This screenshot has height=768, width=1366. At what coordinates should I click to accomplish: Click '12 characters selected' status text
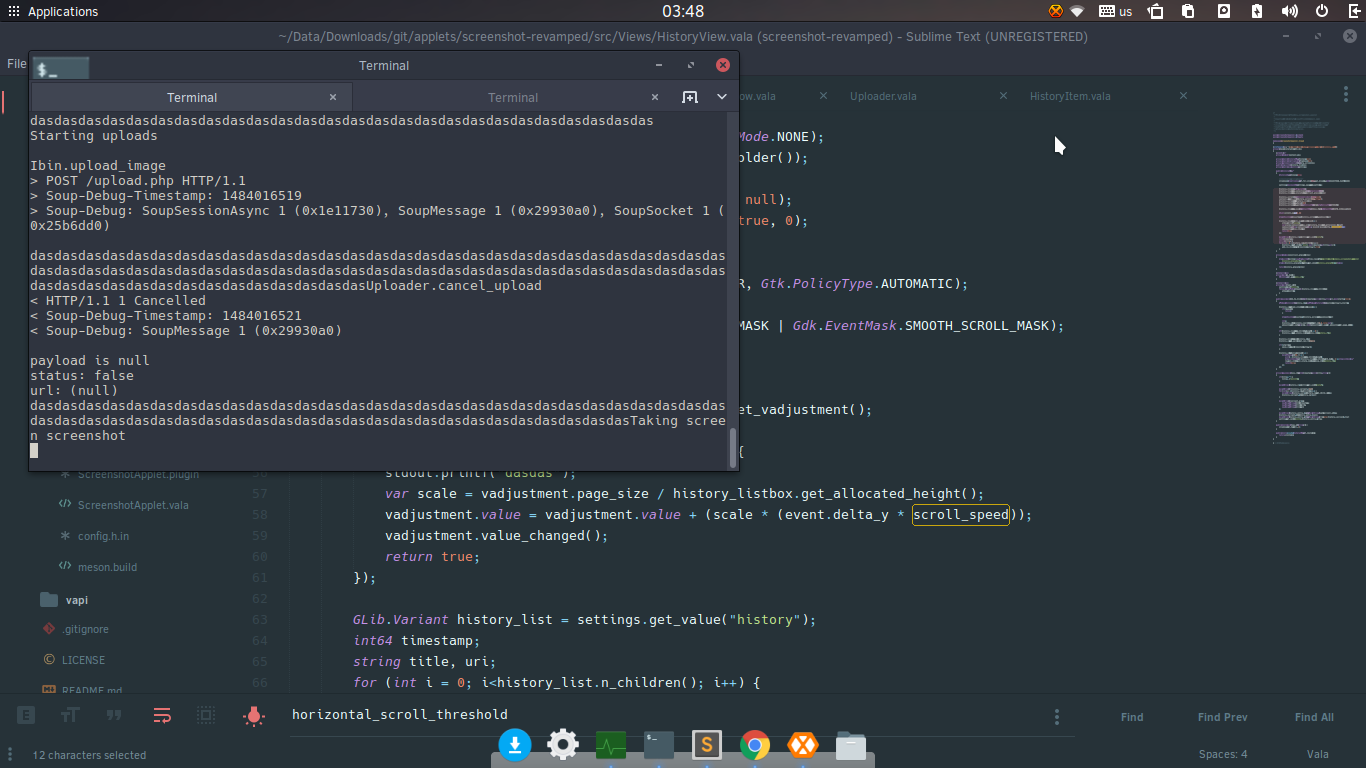[x=89, y=755]
